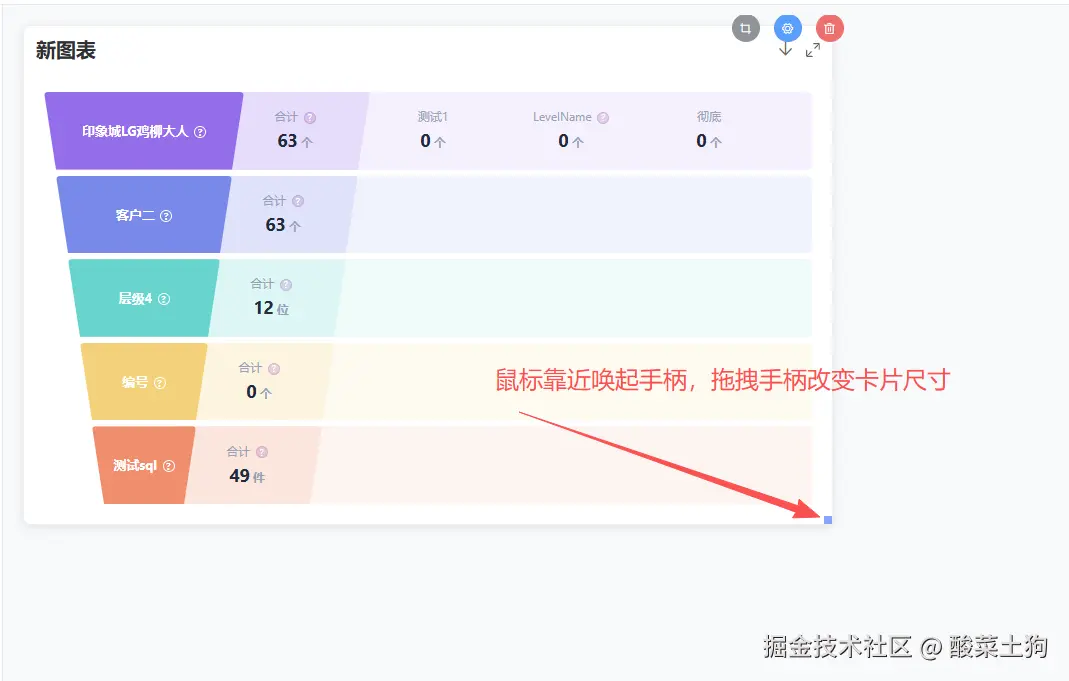Click 合计 help icon in 测试sql row
Screen dimensions: 1069x681
point(262,452)
